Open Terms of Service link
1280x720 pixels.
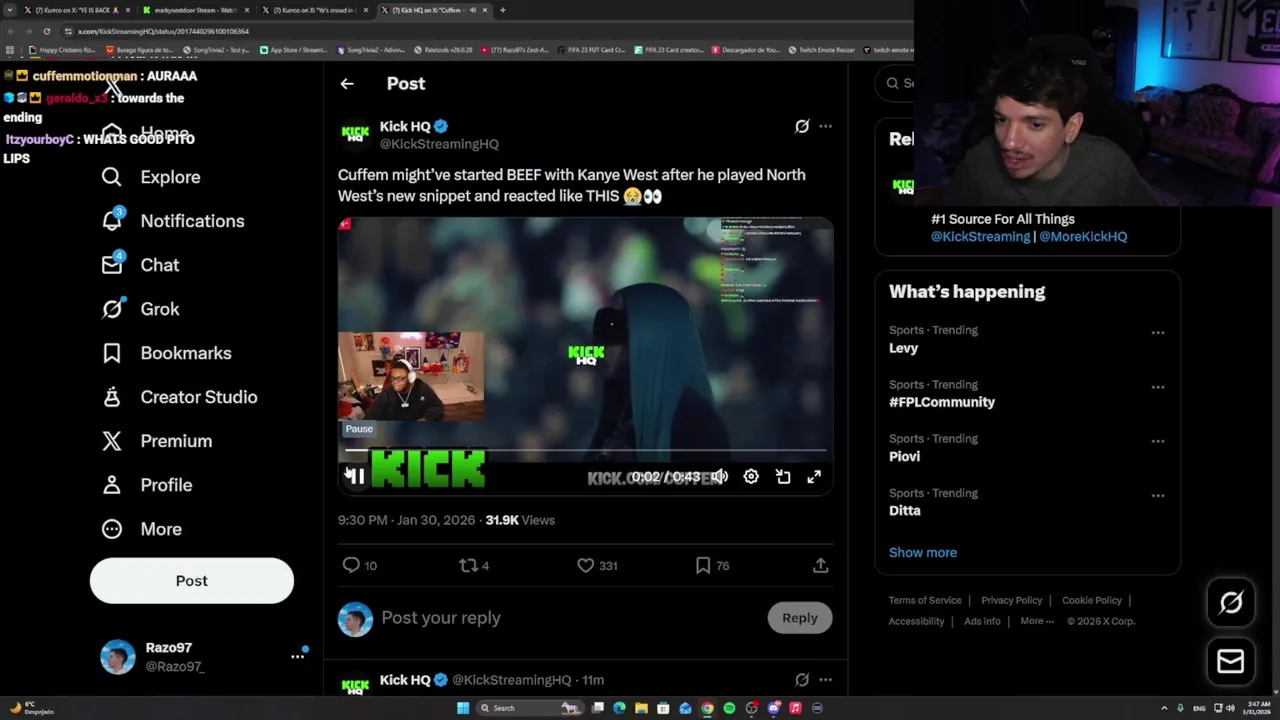(925, 601)
